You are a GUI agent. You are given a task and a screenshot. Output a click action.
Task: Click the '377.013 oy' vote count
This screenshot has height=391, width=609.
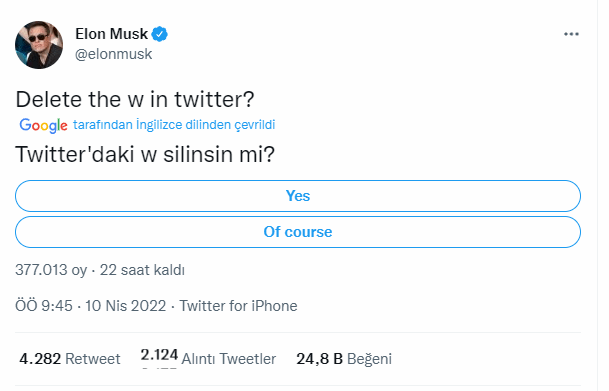pos(51,270)
